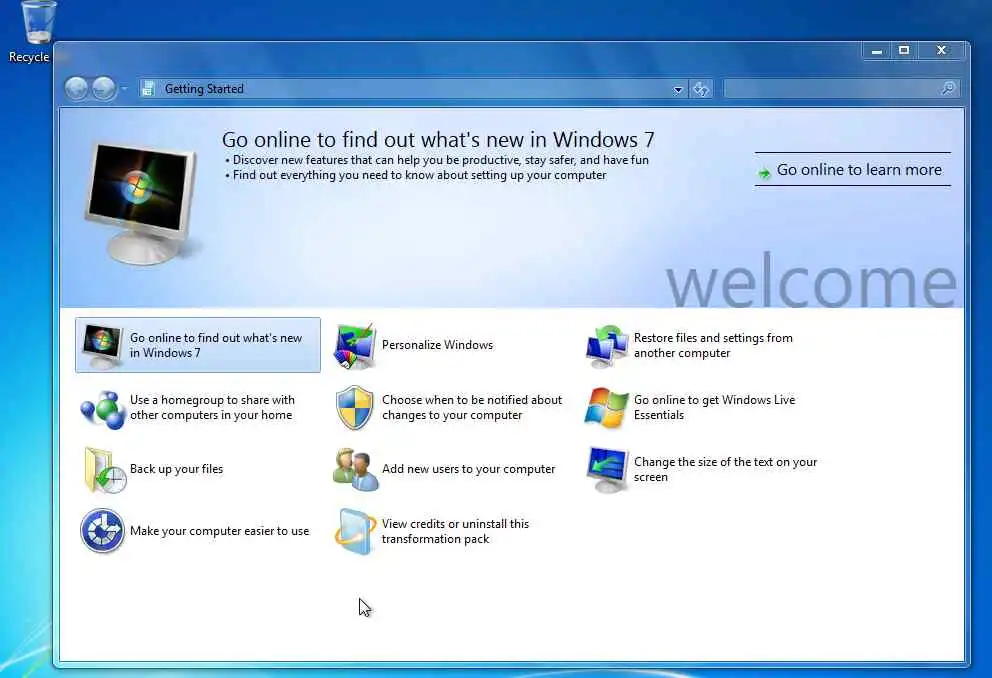Click the "Discover new features" bullet text
The width and height of the screenshot is (992, 678).
tap(440, 160)
